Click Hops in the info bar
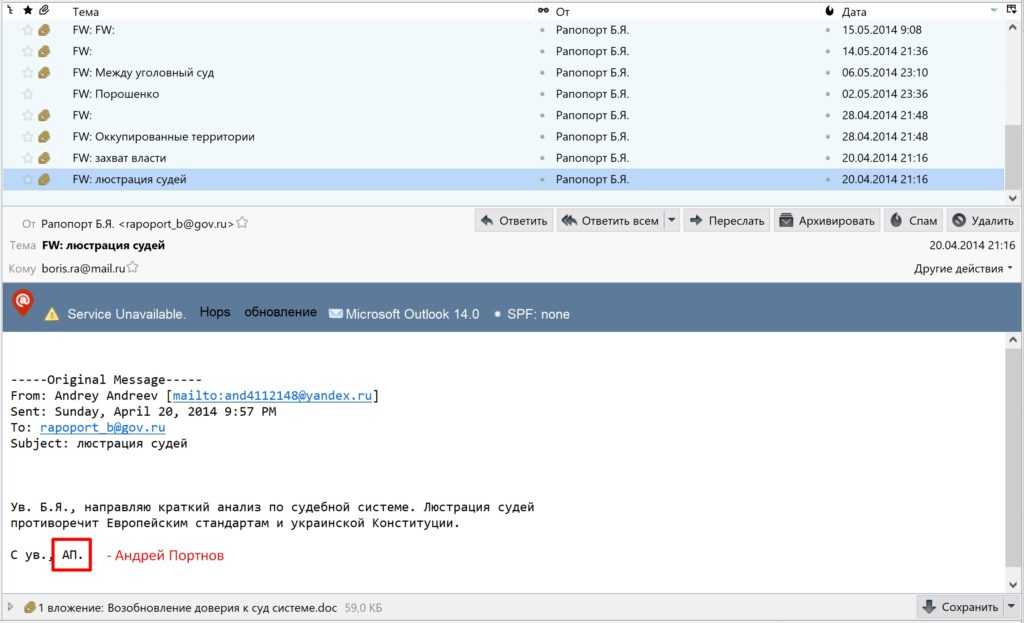 pyautogui.click(x=215, y=312)
